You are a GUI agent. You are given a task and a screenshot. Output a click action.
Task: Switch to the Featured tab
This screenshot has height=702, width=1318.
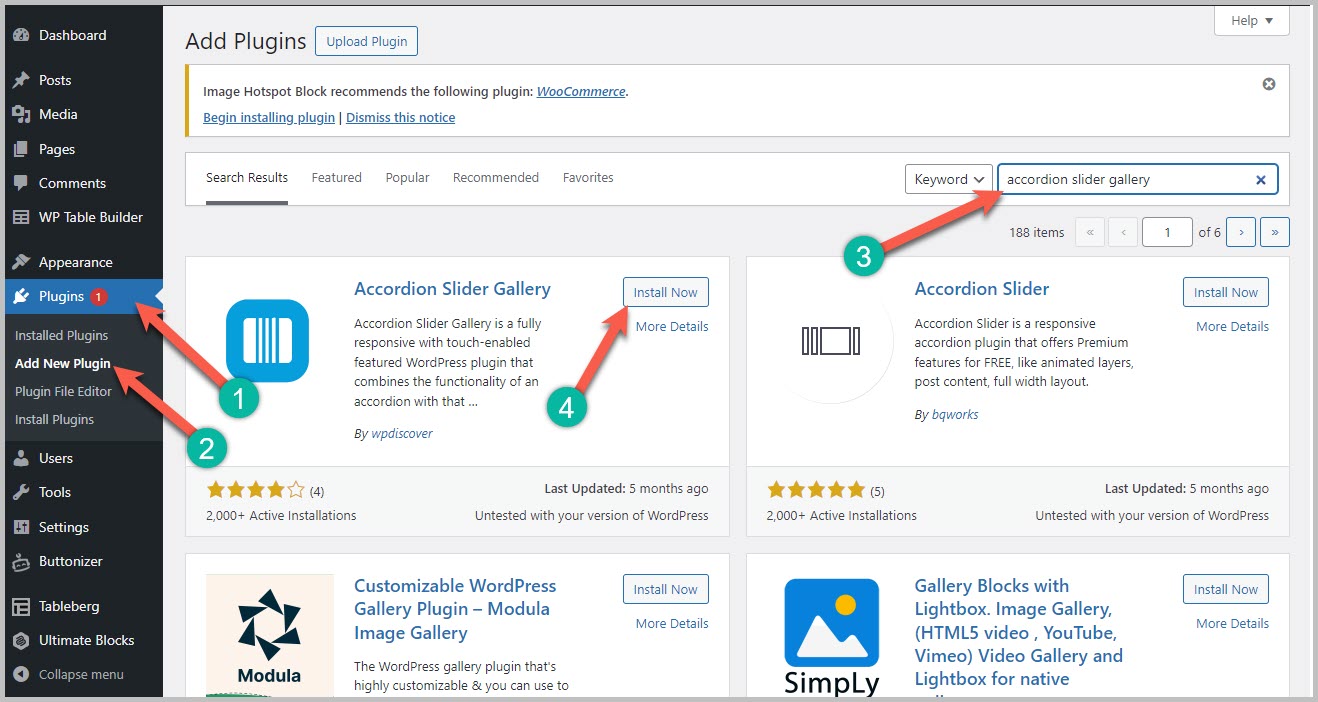[x=336, y=178]
